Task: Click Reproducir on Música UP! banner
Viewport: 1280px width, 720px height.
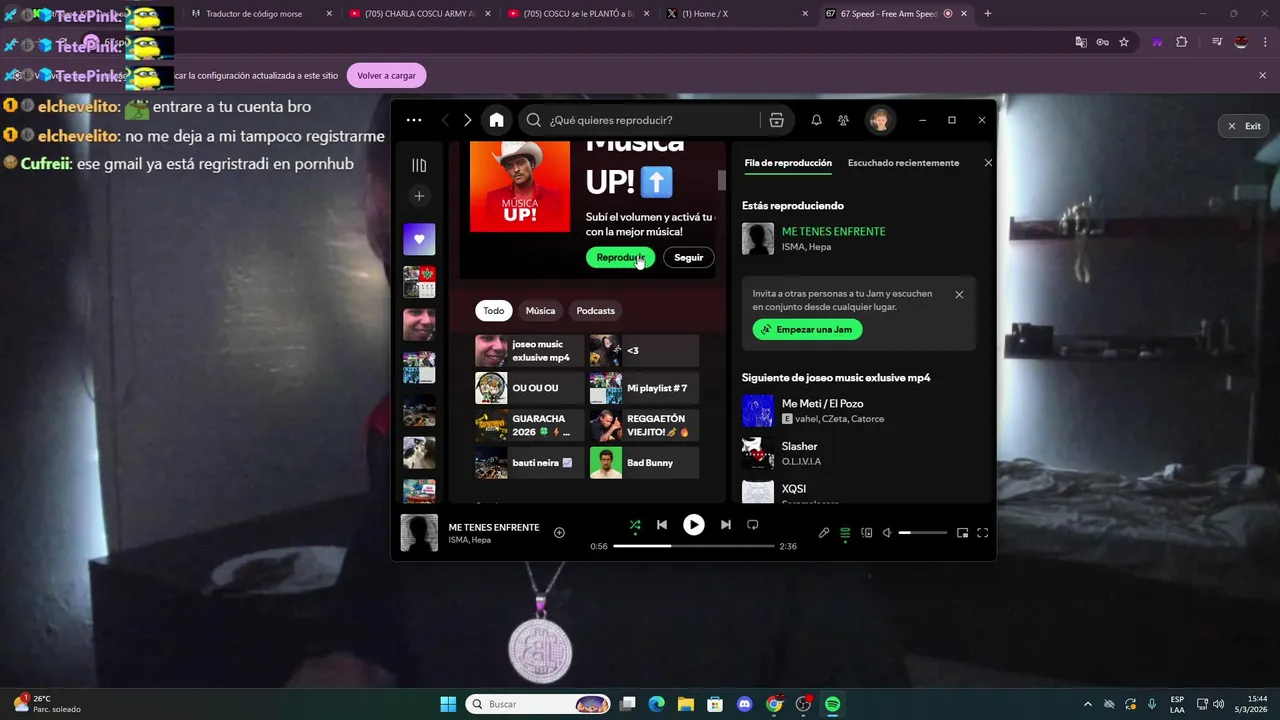Action: 620,257
